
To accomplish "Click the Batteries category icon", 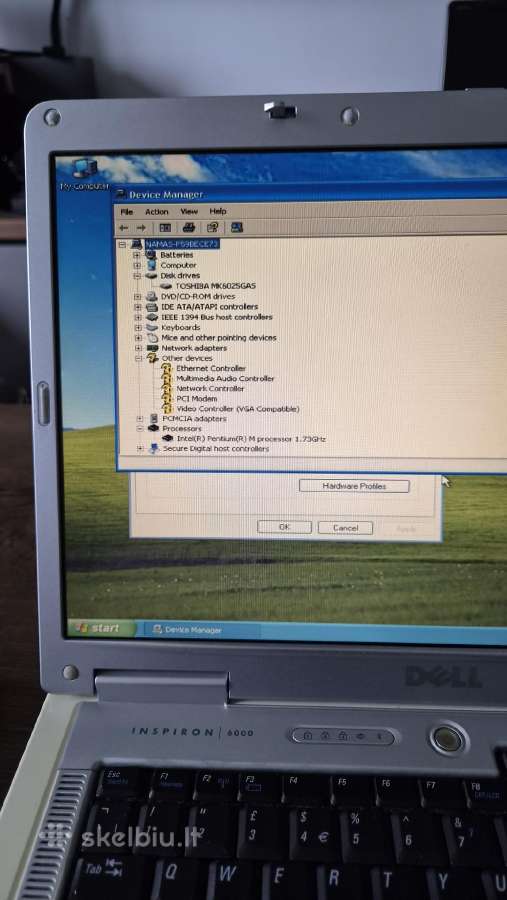I will pos(152,254).
